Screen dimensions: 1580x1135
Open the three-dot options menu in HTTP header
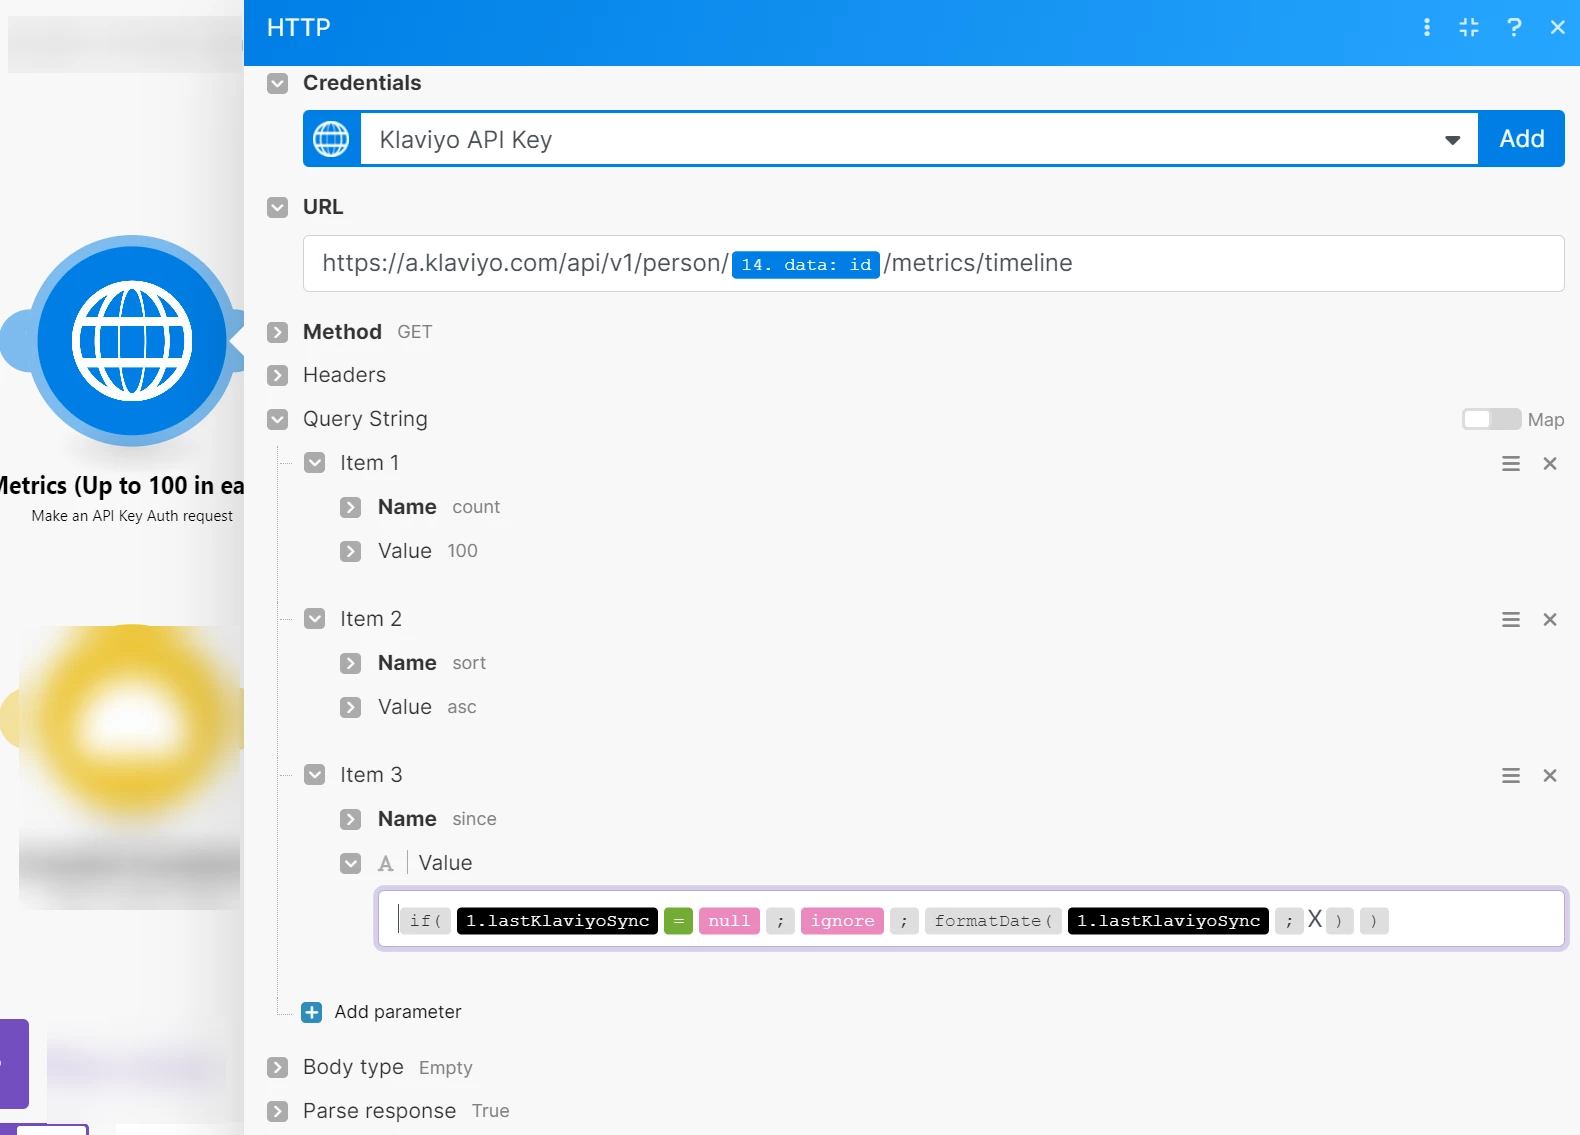tap(1427, 28)
